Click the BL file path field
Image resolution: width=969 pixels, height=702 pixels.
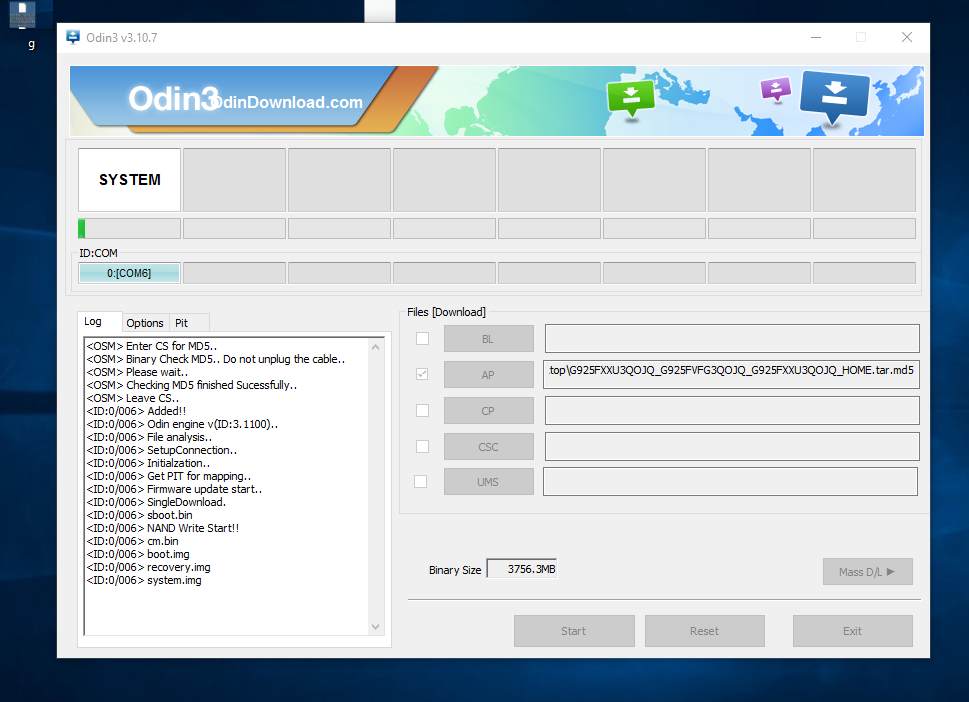[x=732, y=339]
